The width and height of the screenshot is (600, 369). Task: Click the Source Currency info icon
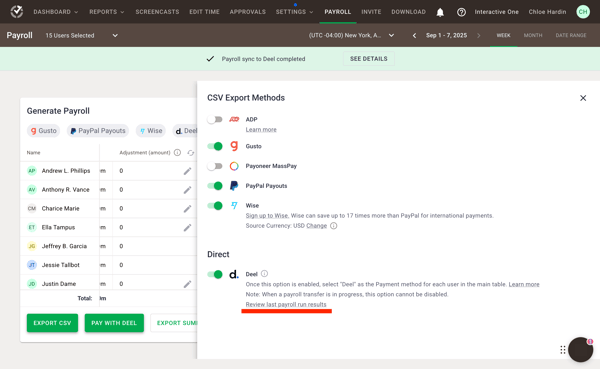click(334, 226)
